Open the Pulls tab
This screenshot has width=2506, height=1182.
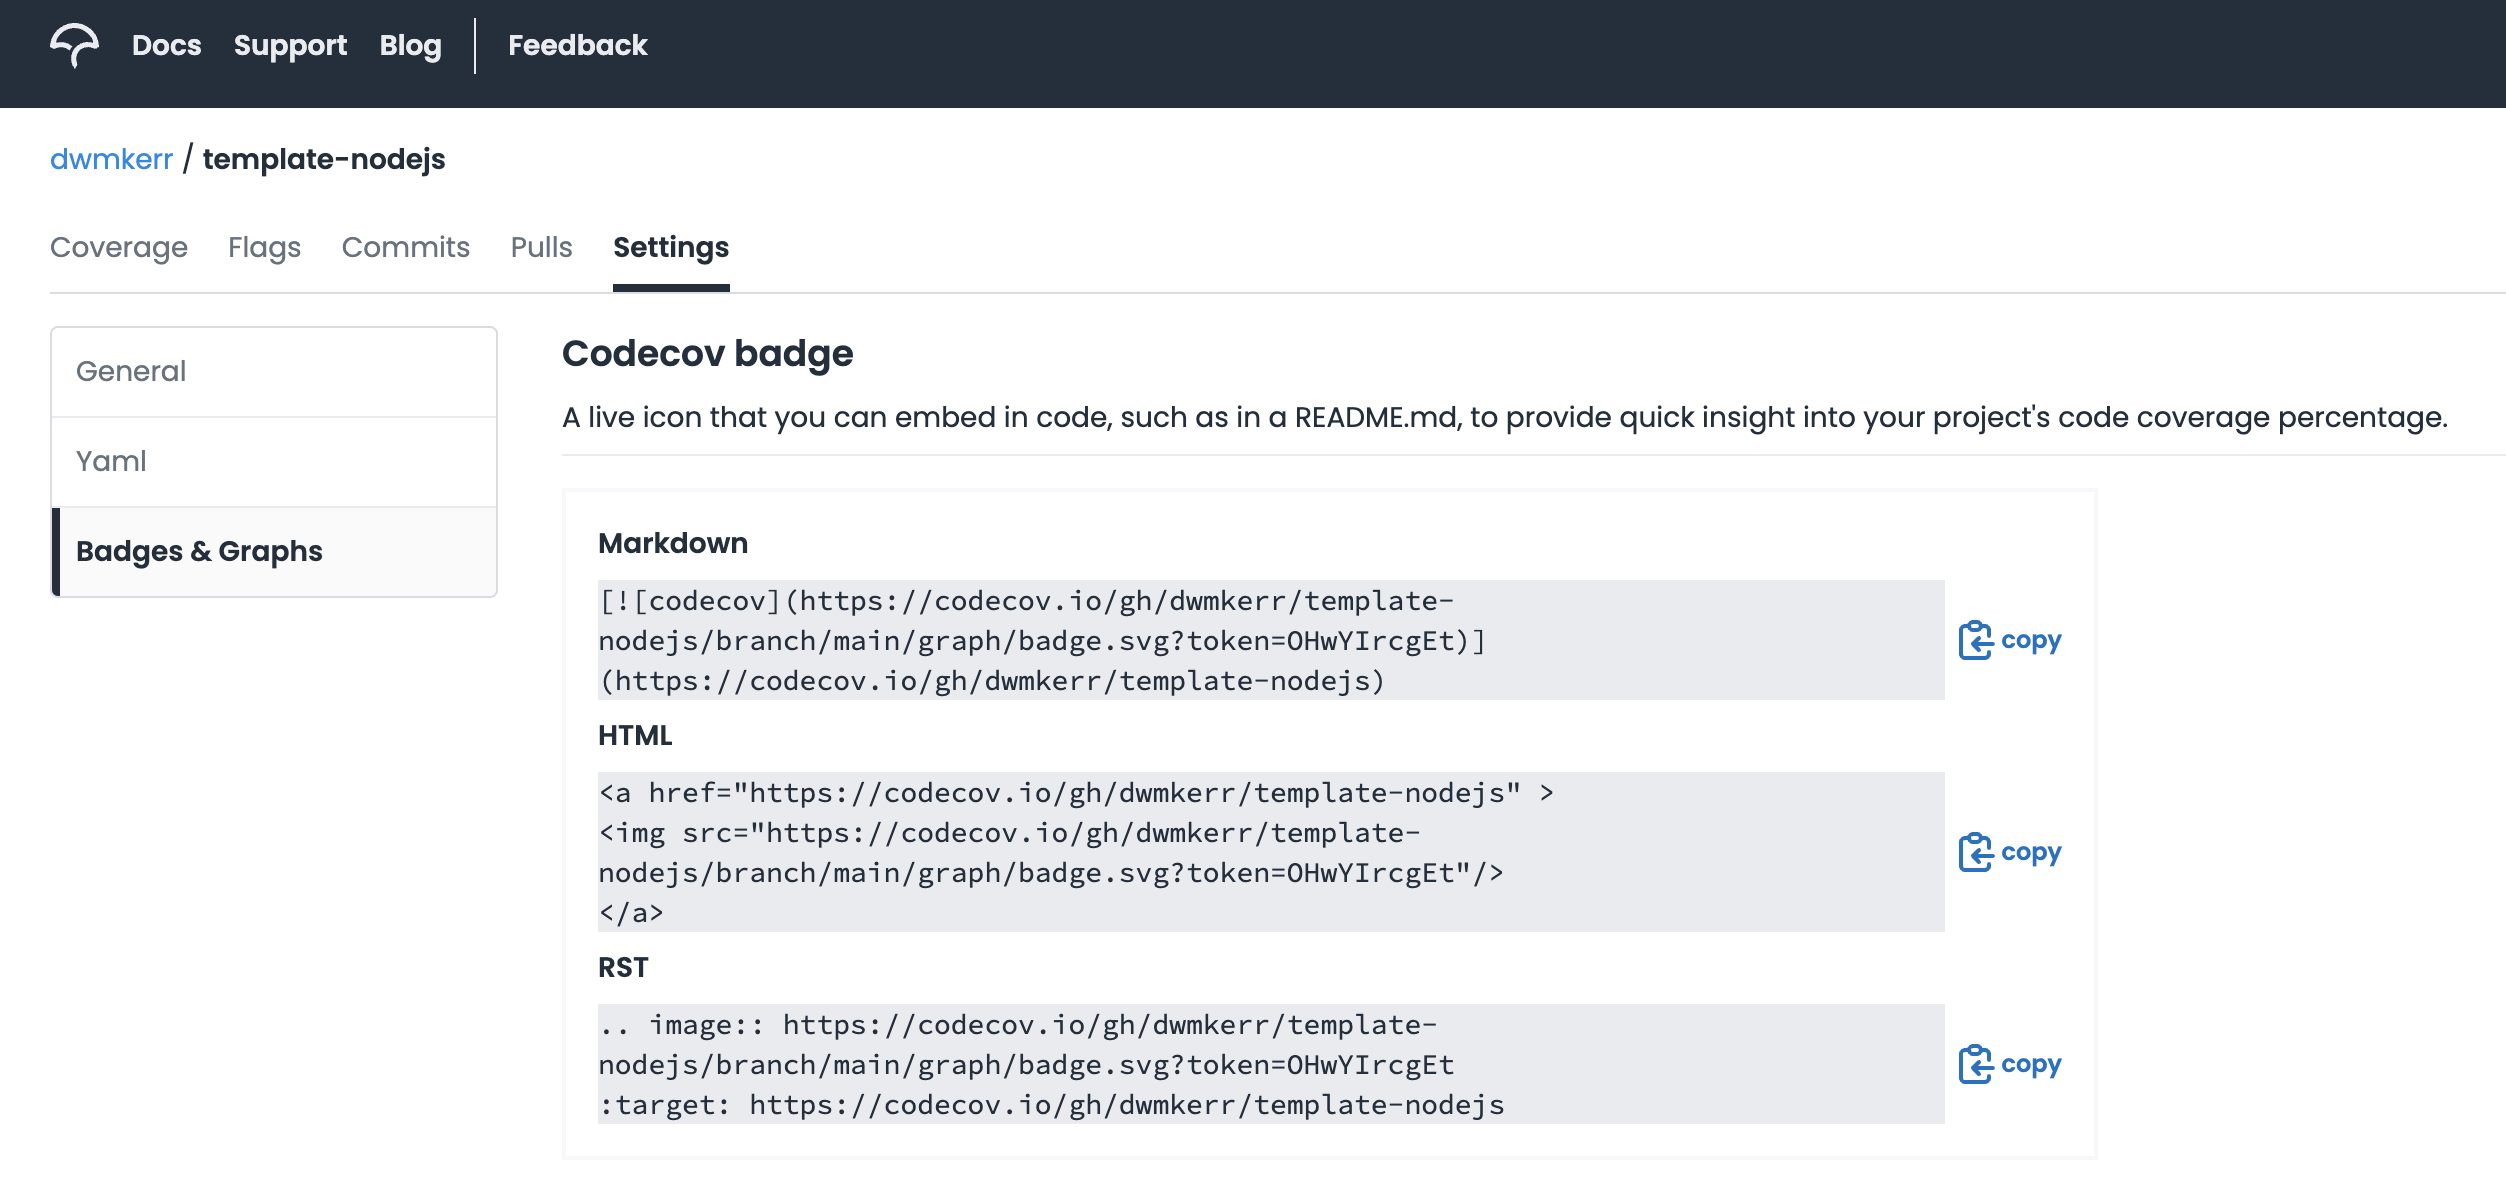click(541, 247)
